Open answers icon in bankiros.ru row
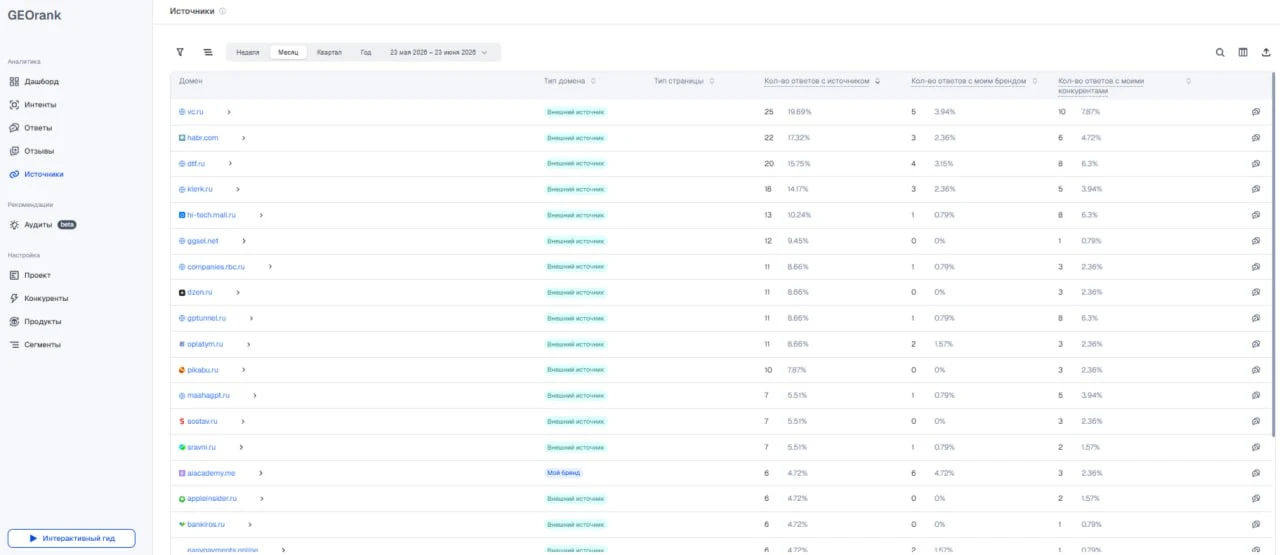Image resolution: width=1280 pixels, height=555 pixels. coord(1255,524)
